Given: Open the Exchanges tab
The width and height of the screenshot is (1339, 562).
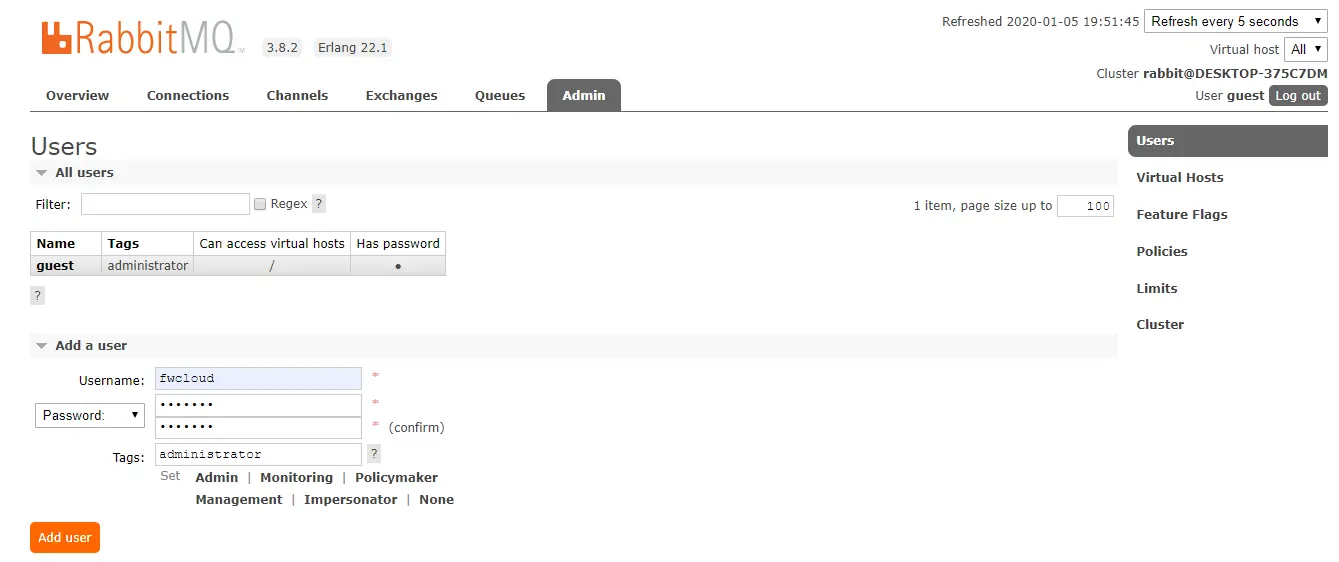Looking at the screenshot, I should click(x=401, y=96).
